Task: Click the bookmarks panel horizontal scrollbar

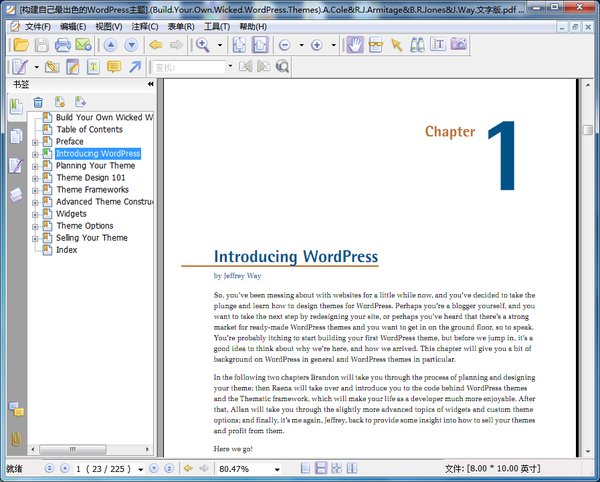Action: 73,449
